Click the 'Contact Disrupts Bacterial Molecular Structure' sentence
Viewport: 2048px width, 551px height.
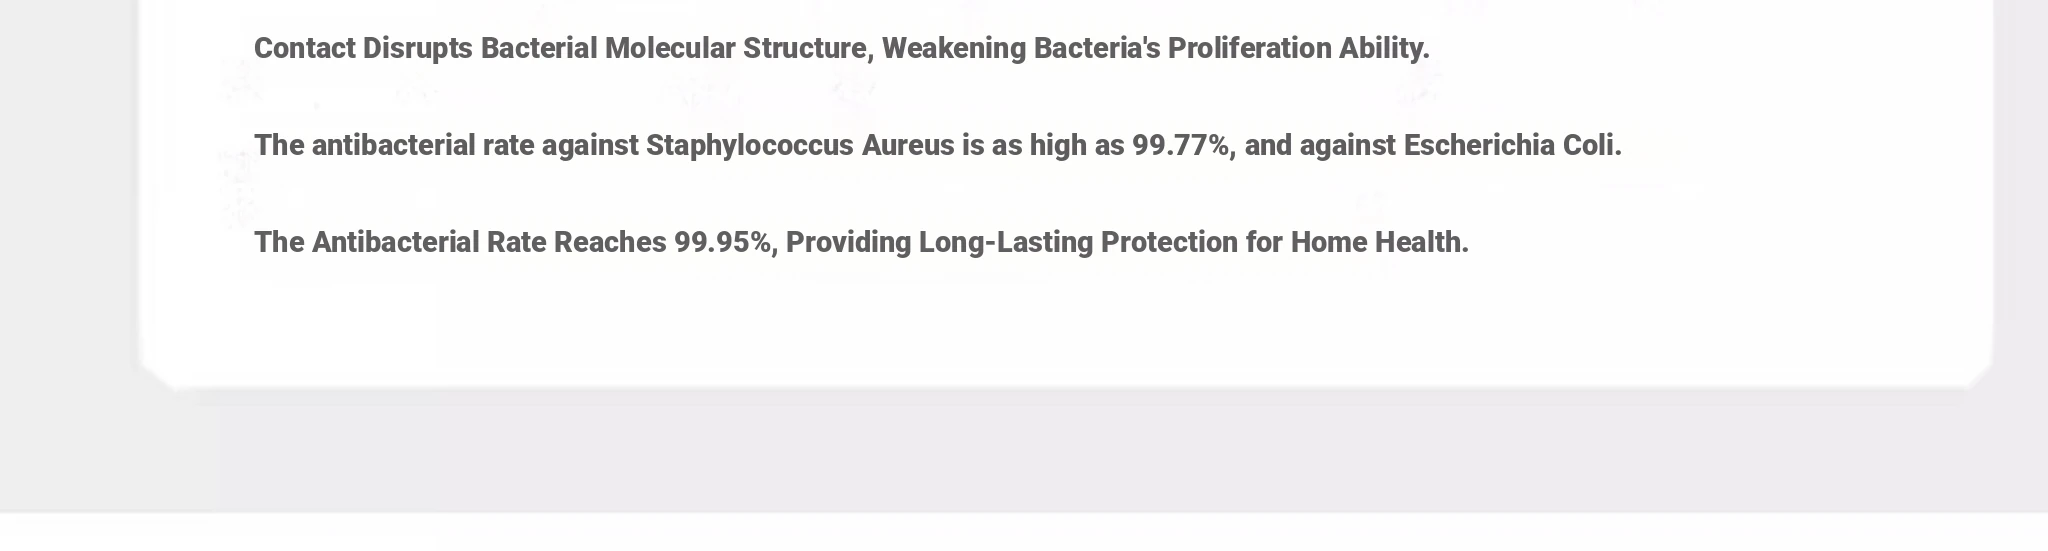pos(842,48)
